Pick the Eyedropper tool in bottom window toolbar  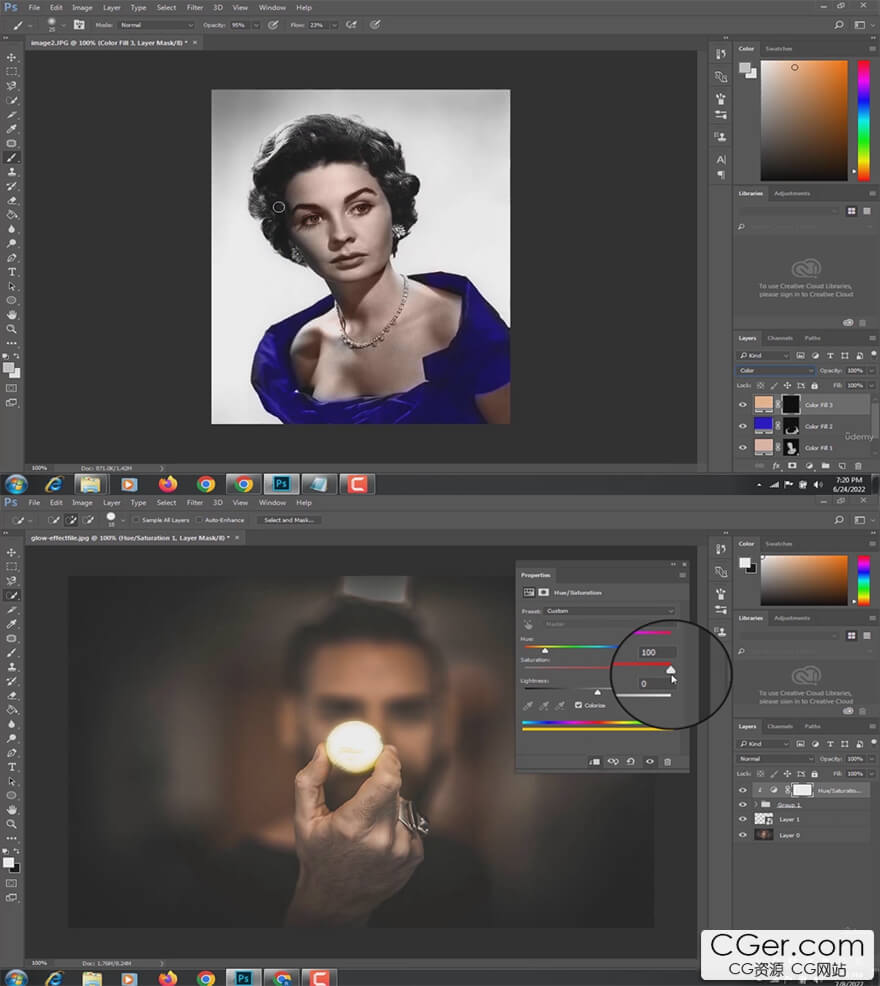11,624
